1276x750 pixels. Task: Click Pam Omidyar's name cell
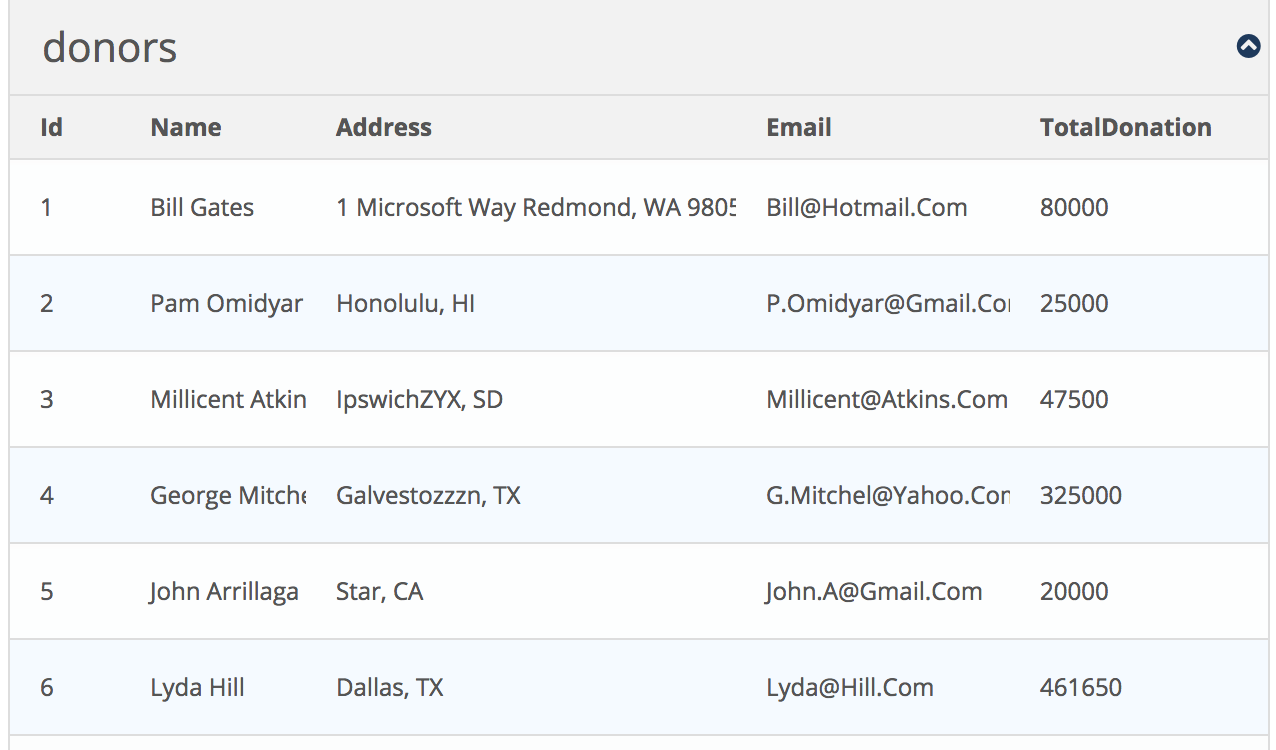click(226, 304)
